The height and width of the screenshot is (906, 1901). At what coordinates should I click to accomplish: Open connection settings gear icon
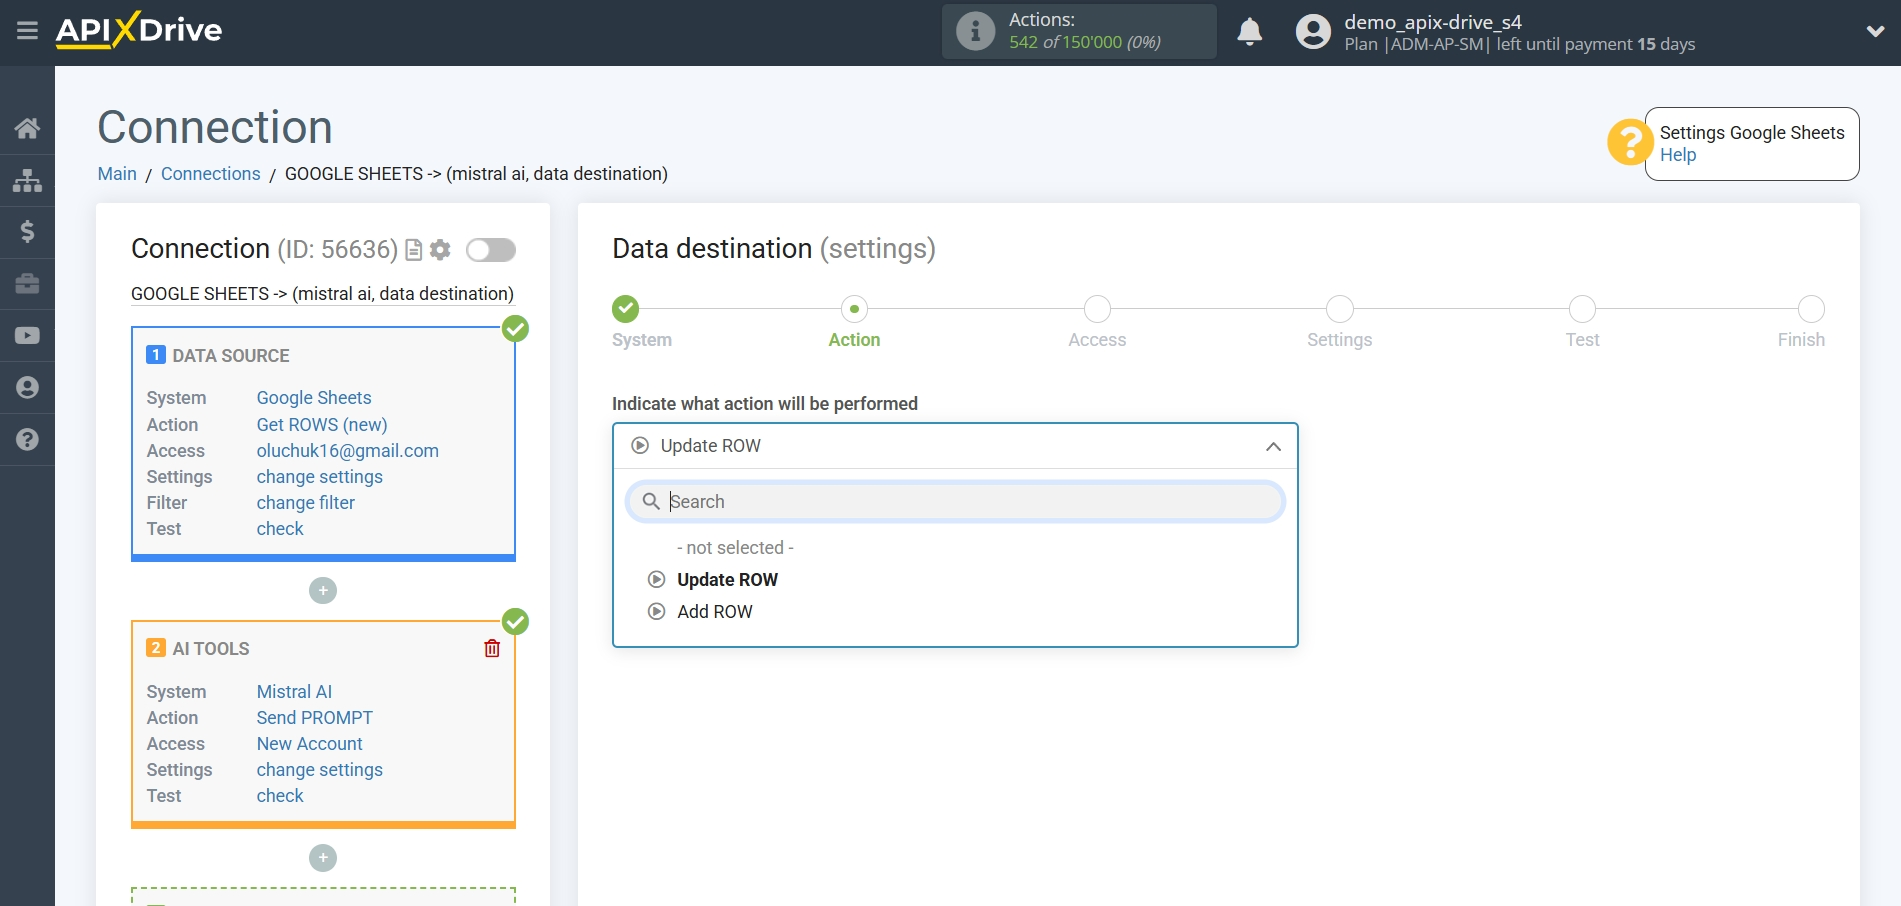(x=440, y=250)
